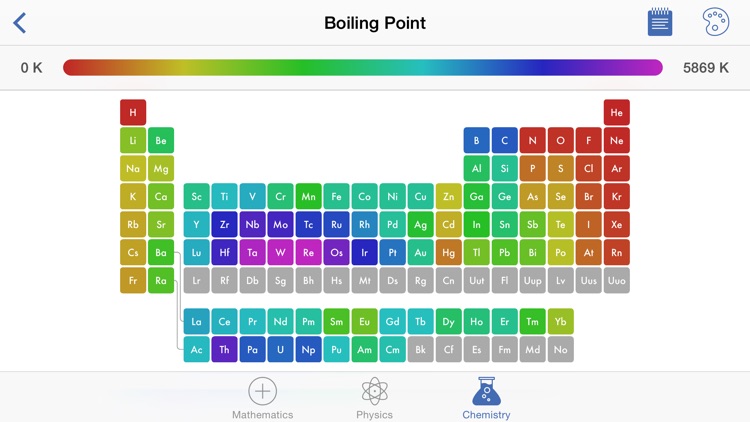Select the Francium (Fr) element
750x422 pixels.
133,280
